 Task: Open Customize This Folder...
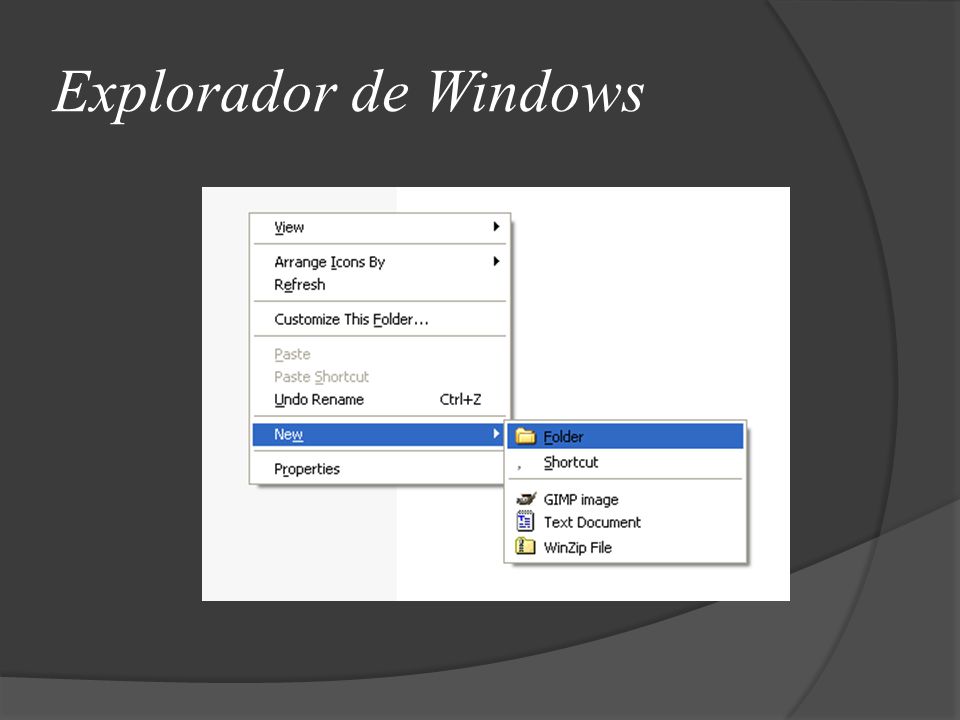[380, 319]
